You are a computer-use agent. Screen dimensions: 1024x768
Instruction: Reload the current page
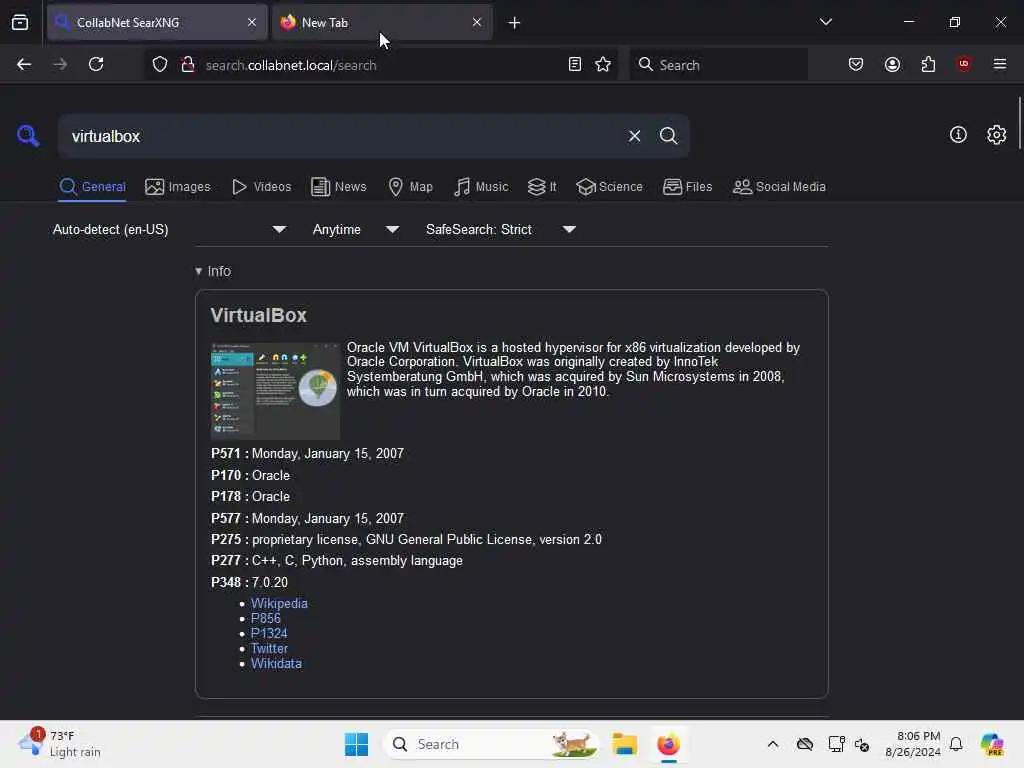(96, 64)
